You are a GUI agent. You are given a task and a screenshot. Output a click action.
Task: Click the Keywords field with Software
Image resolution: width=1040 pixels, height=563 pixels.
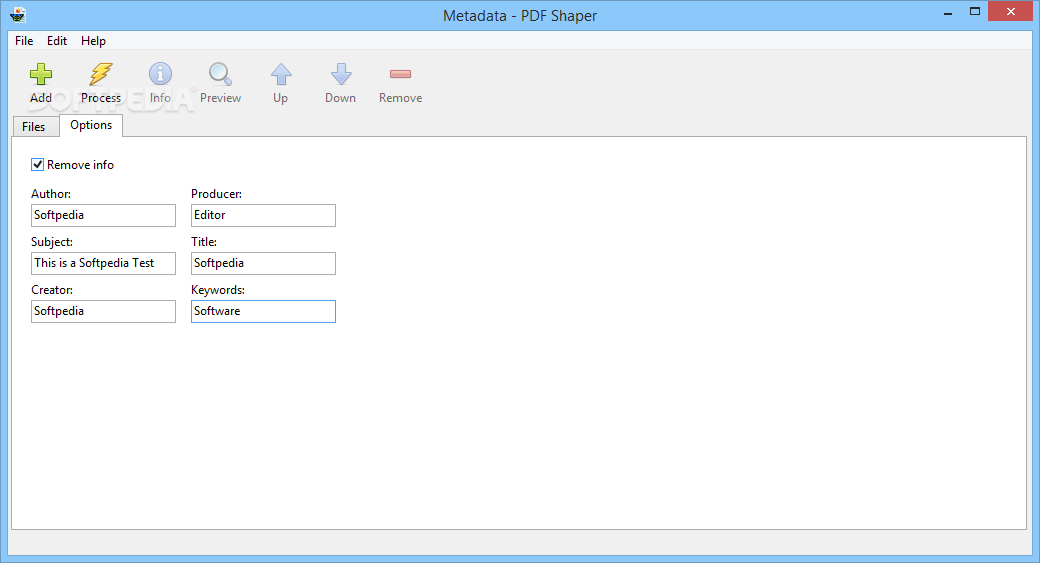[263, 312]
